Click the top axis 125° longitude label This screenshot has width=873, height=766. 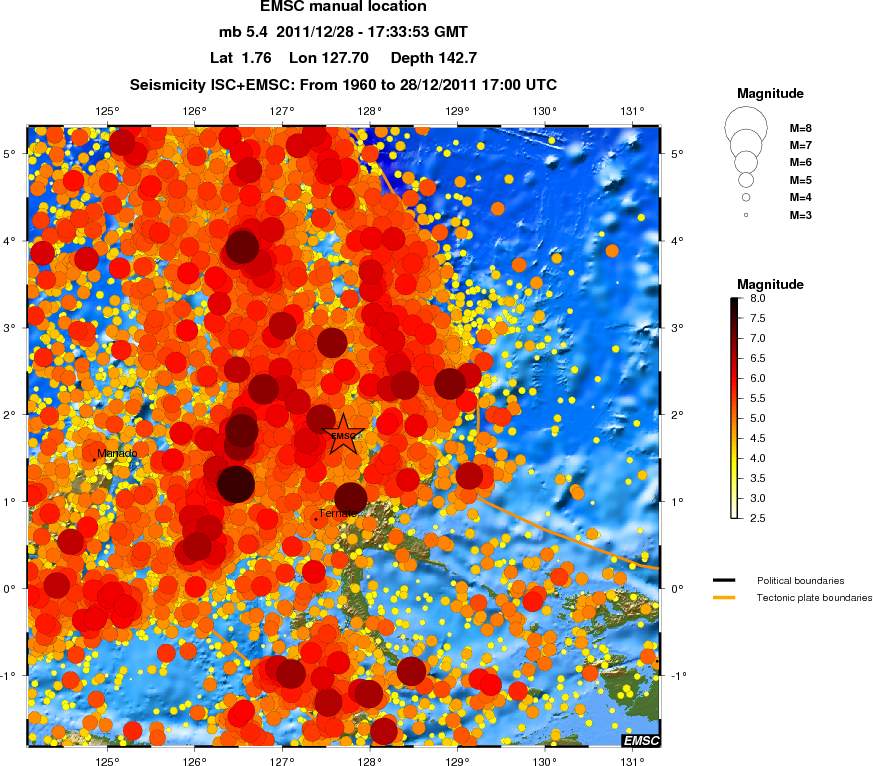107,111
